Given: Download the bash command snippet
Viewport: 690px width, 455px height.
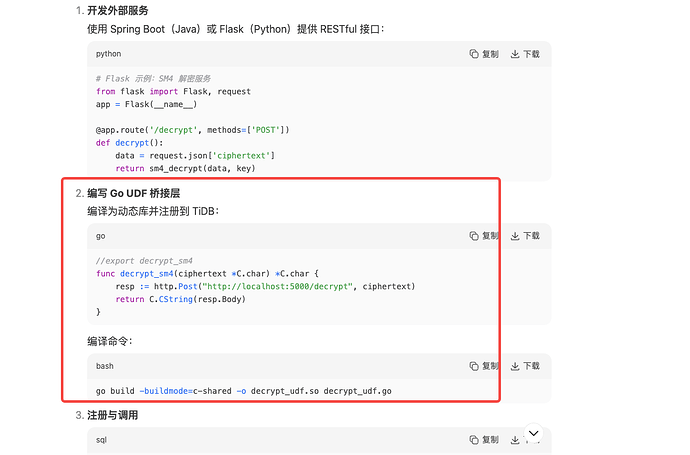Looking at the screenshot, I should pos(525,366).
